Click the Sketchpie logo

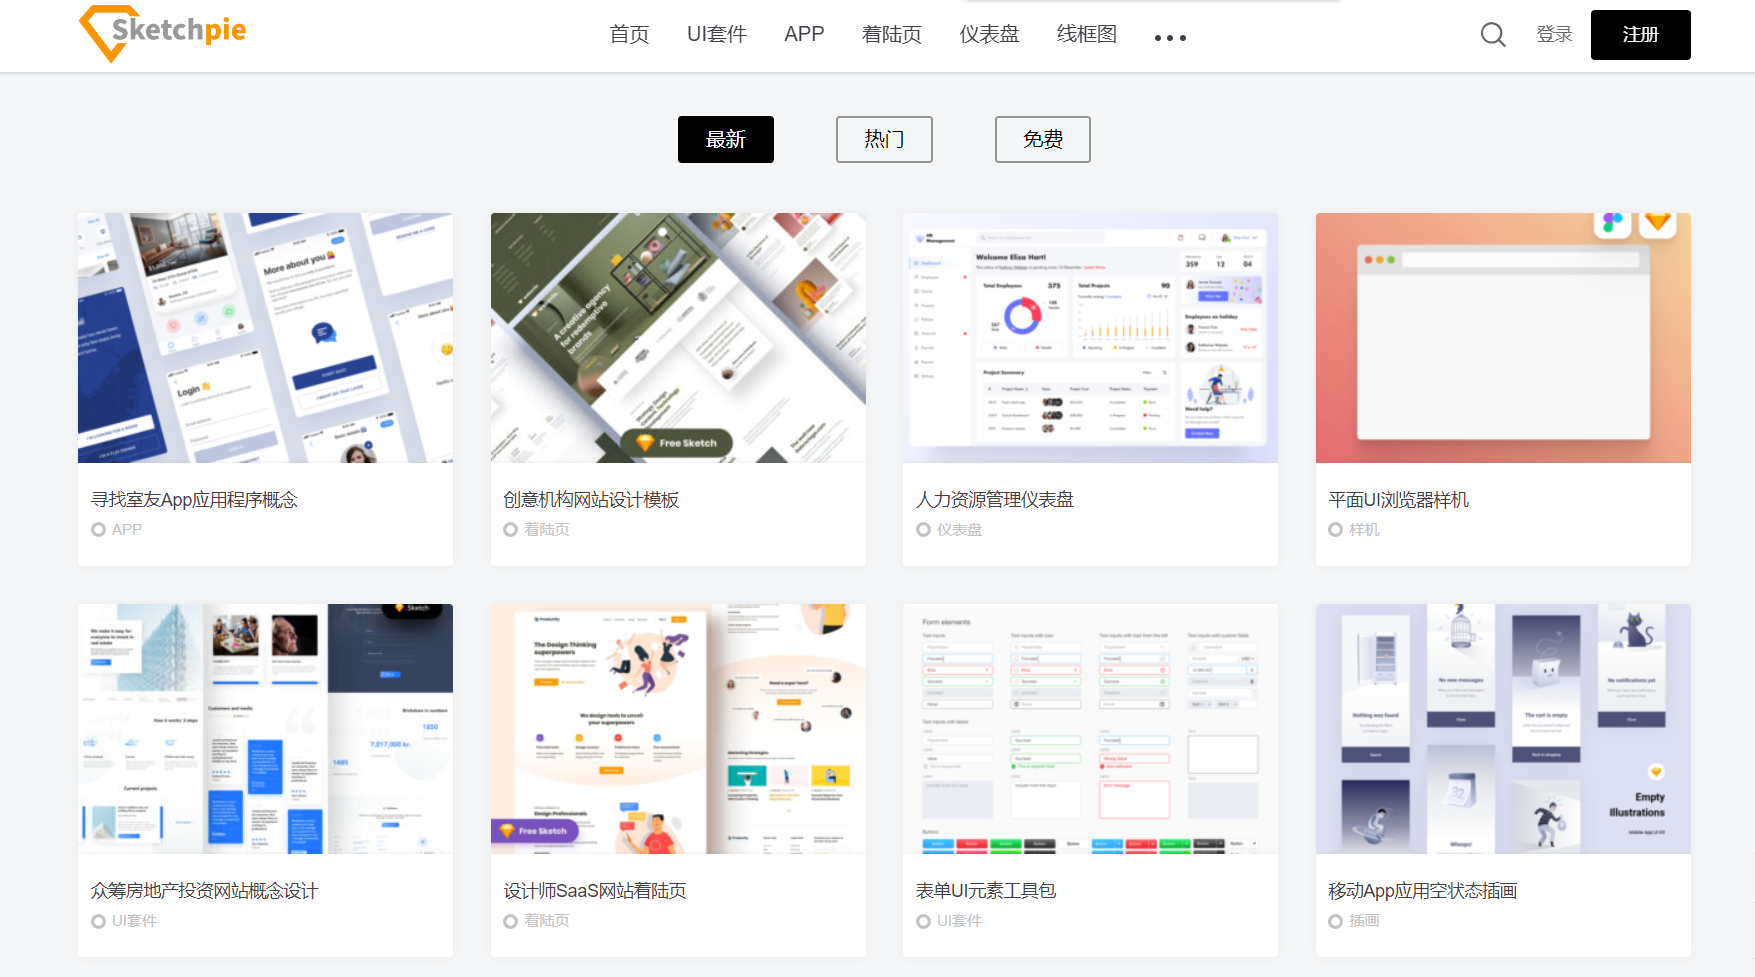(x=163, y=33)
